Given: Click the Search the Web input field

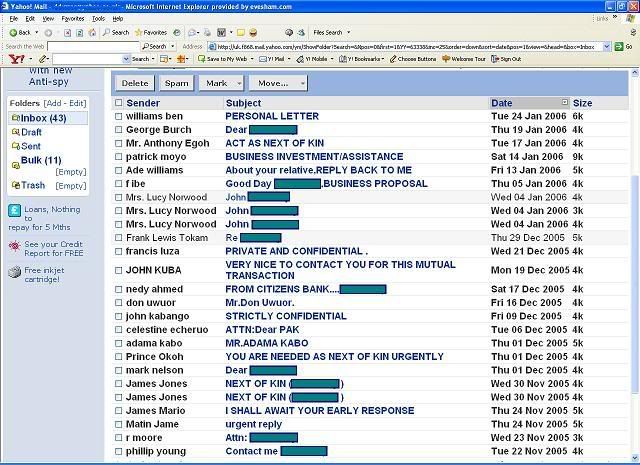Looking at the screenshot, I should coord(93,47).
